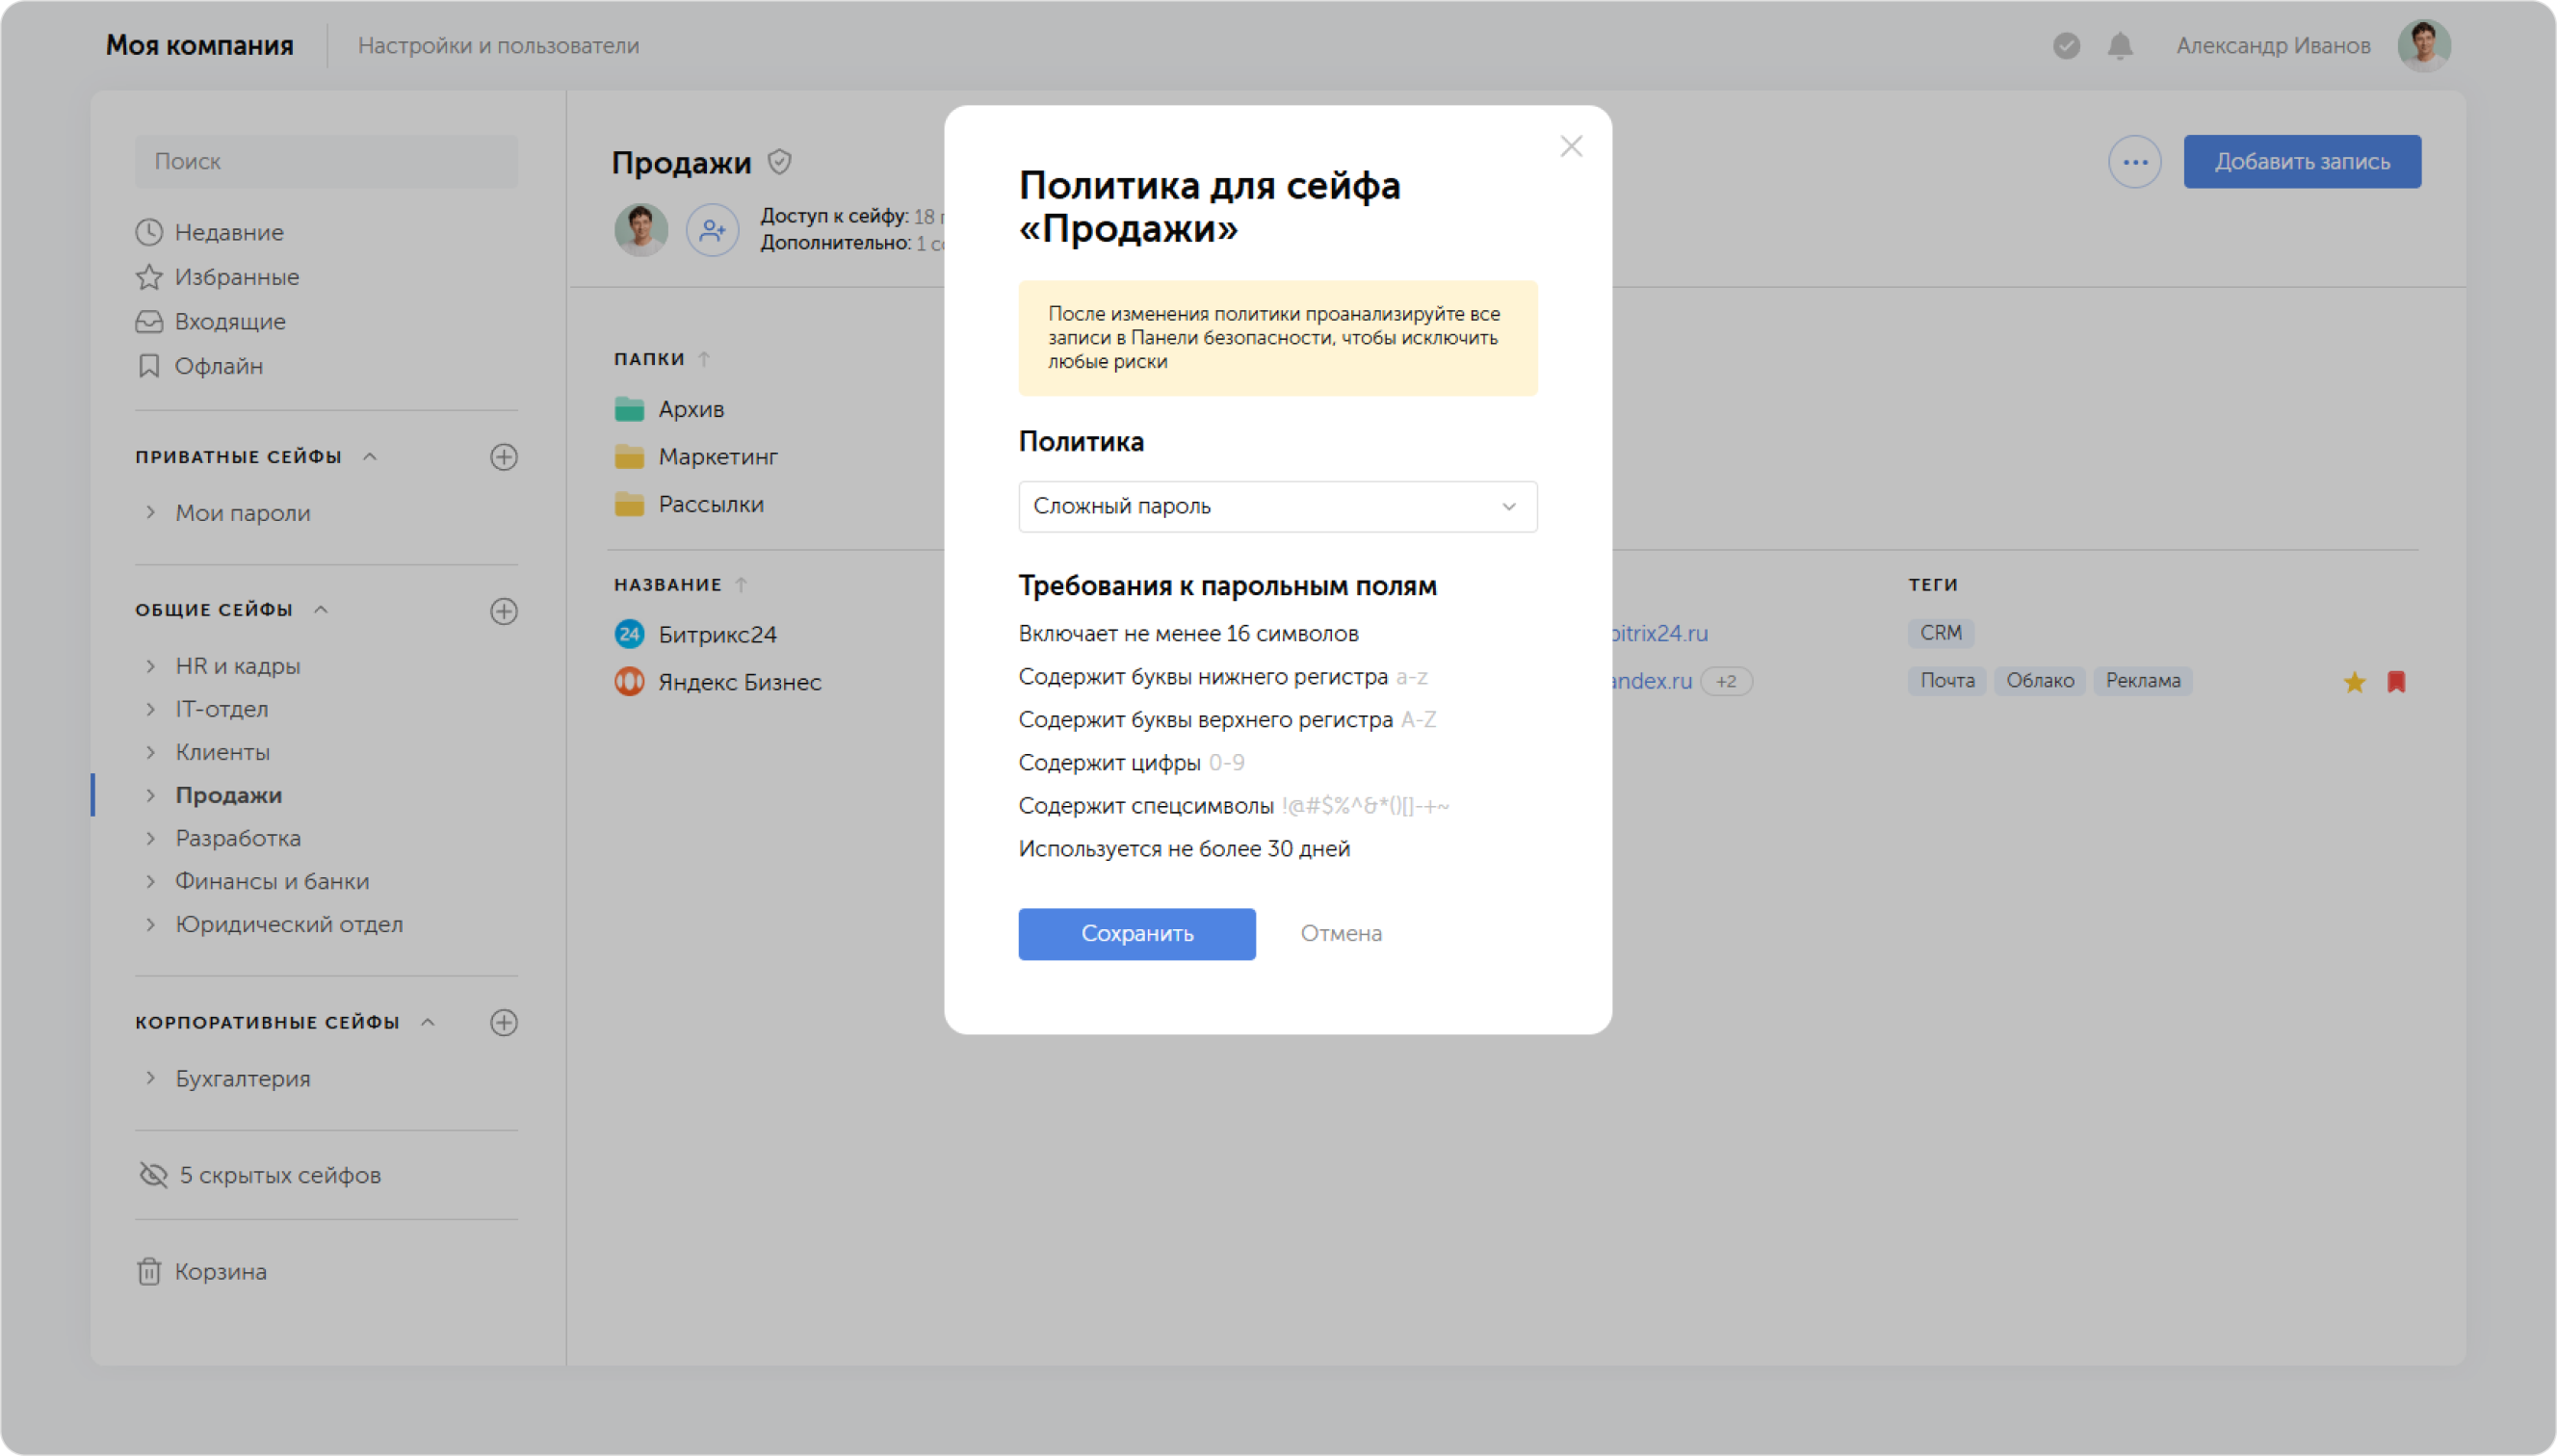This screenshot has width=2557, height=1456.
Task: Add a new private safe with plus icon
Action: [x=504, y=457]
